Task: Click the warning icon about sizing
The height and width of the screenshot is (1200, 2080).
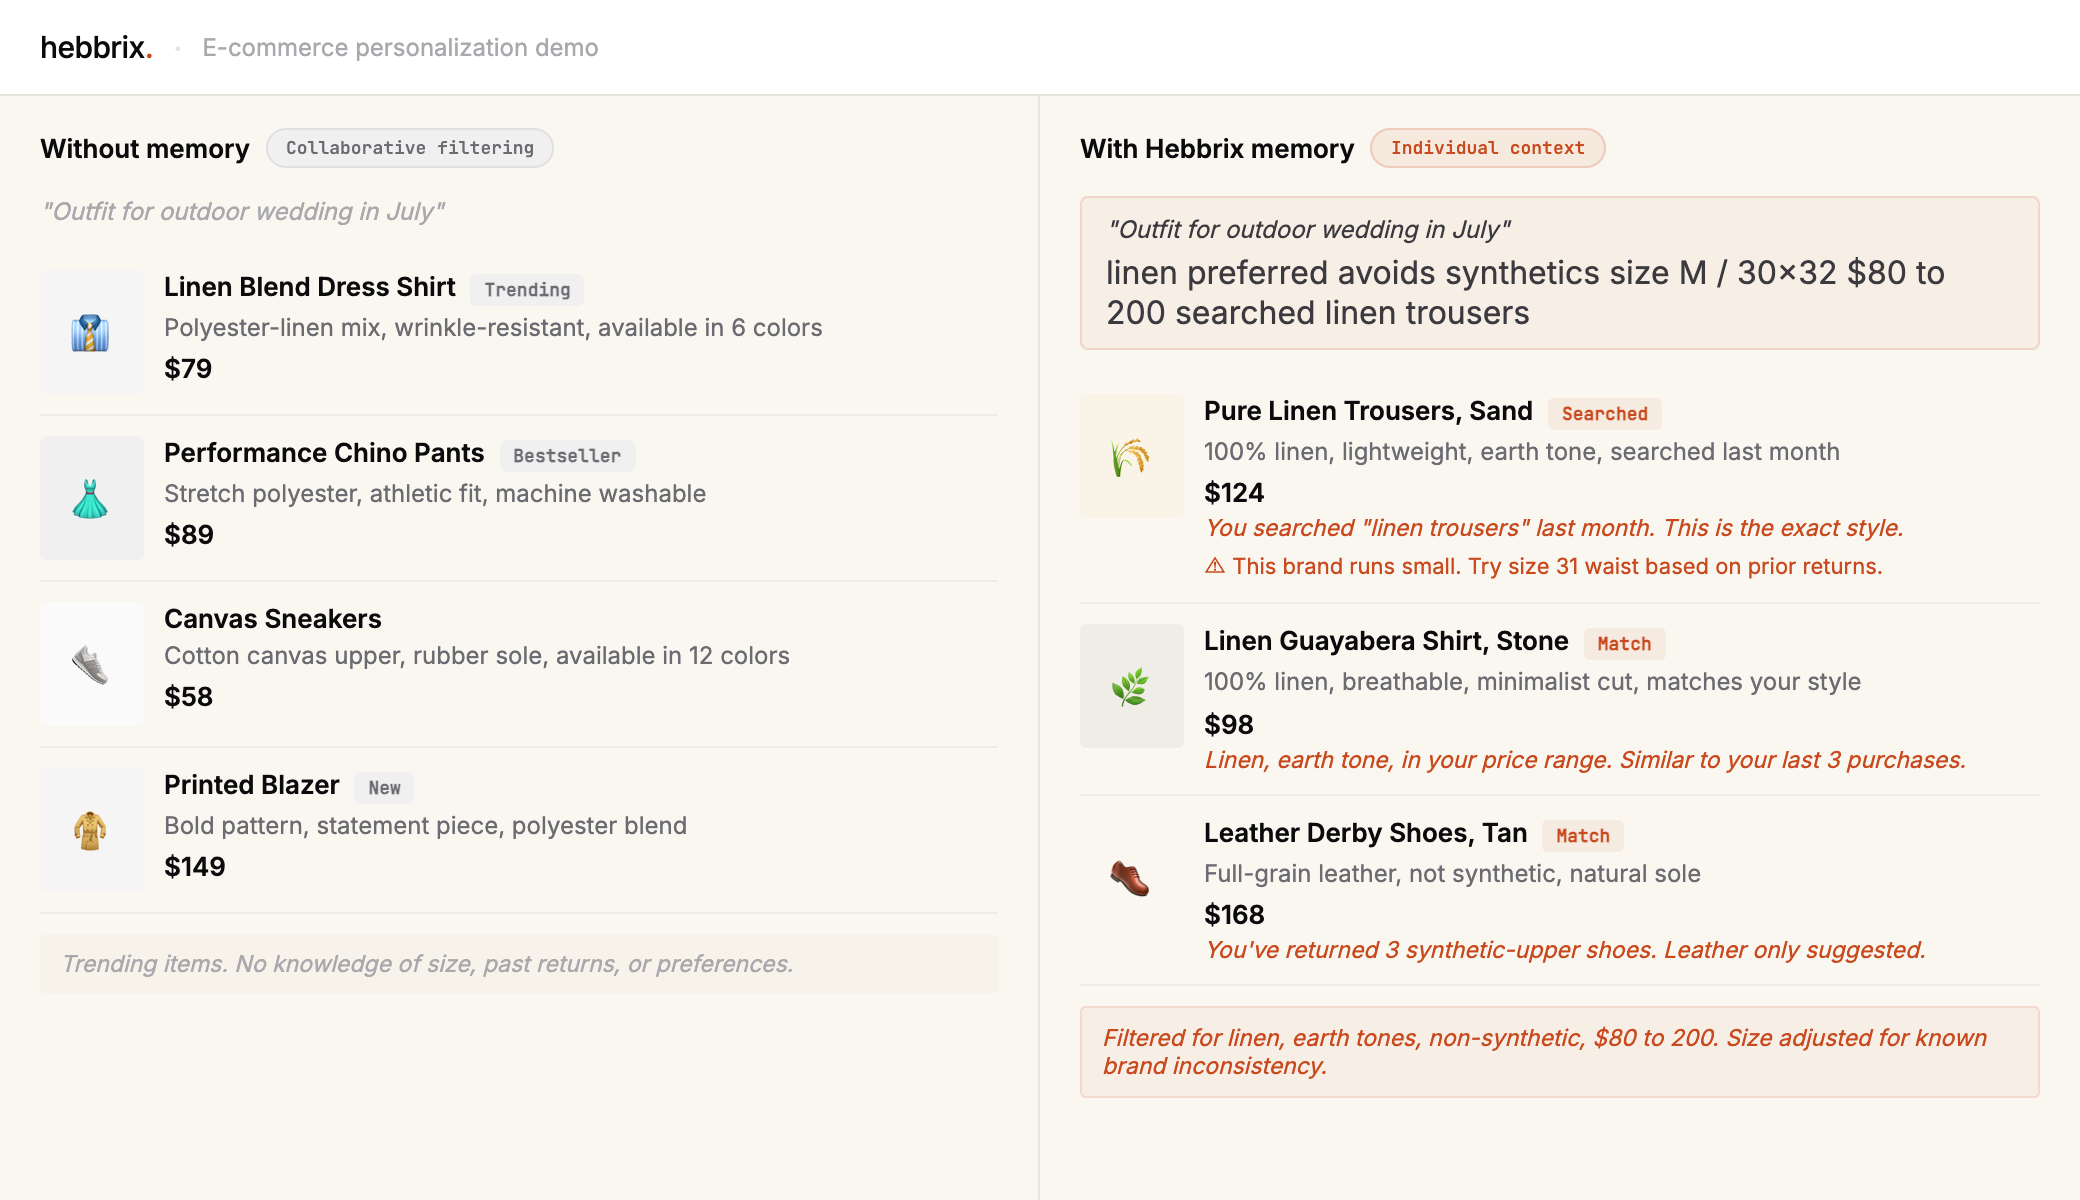Action: [x=1215, y=566]
